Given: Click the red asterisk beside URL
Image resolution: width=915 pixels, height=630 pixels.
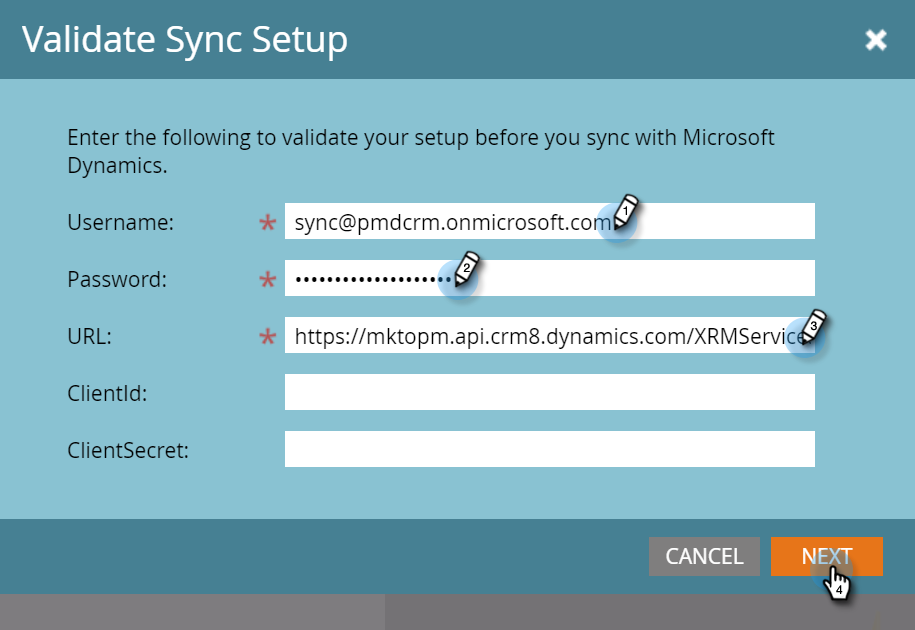Looking at the screenshot, I should [267, 338].
